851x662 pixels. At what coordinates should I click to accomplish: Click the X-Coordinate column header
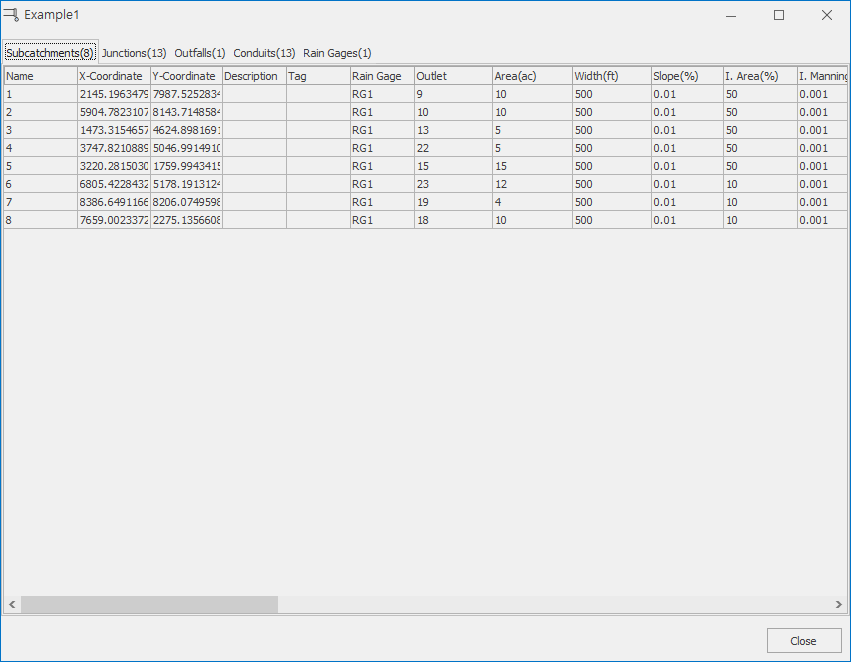(113, 76)
